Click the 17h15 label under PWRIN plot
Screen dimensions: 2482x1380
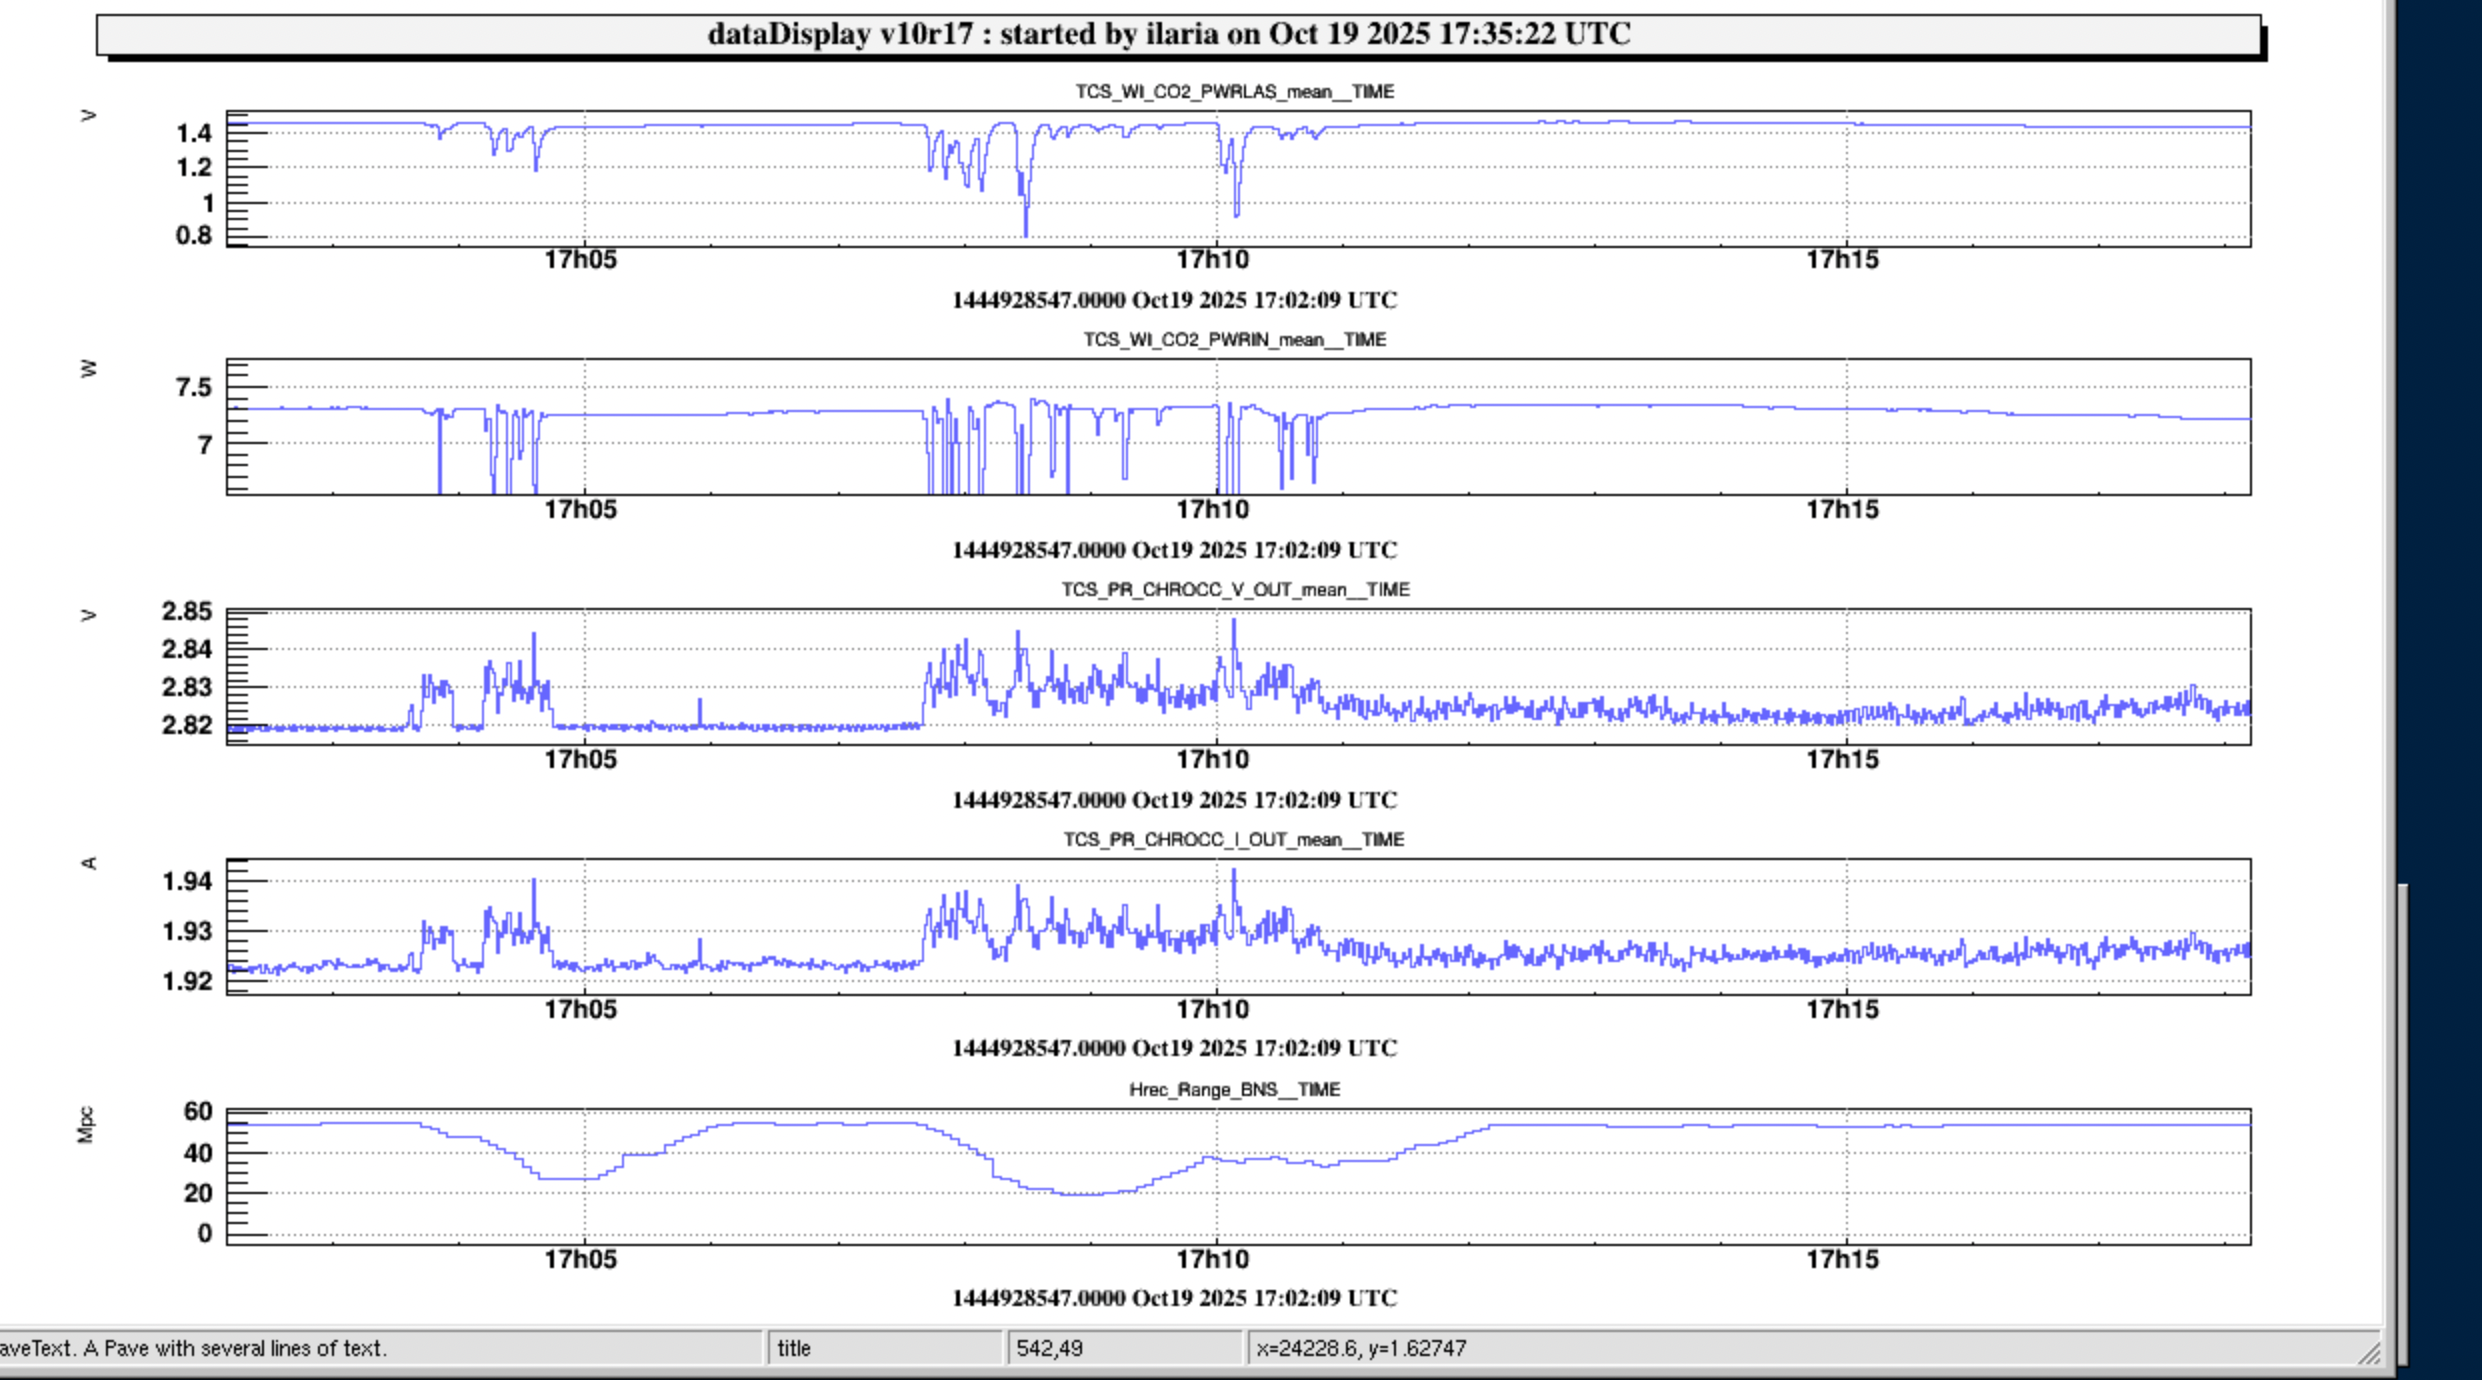(x=1842, y=510)
